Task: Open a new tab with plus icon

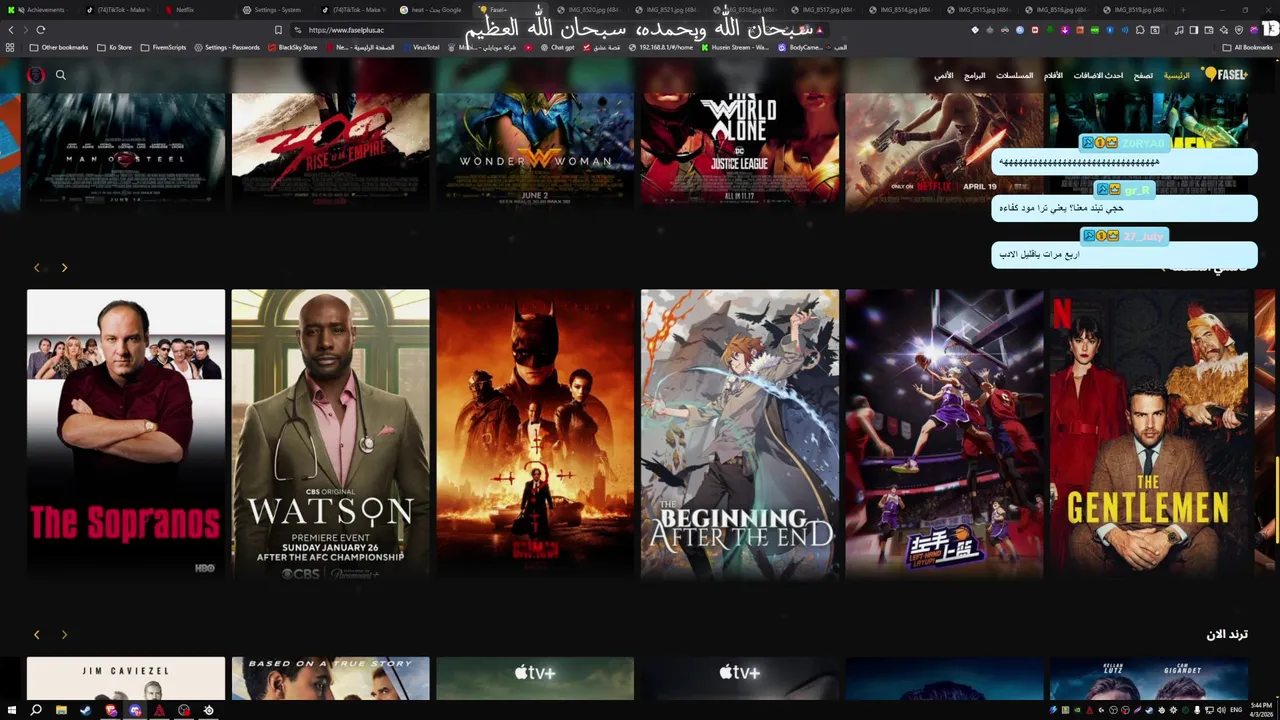Action: 1183,10
